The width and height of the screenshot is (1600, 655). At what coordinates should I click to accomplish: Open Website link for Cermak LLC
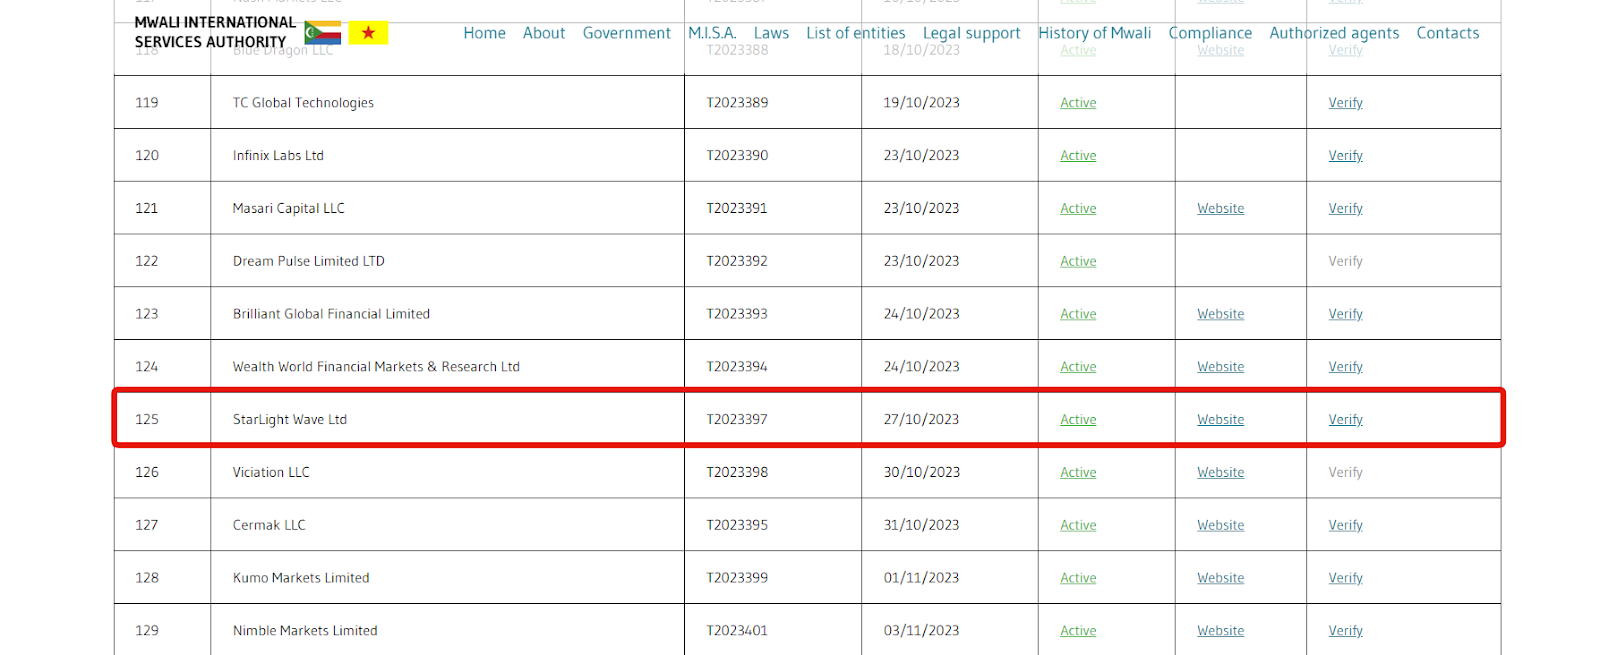pos(1221,526)
